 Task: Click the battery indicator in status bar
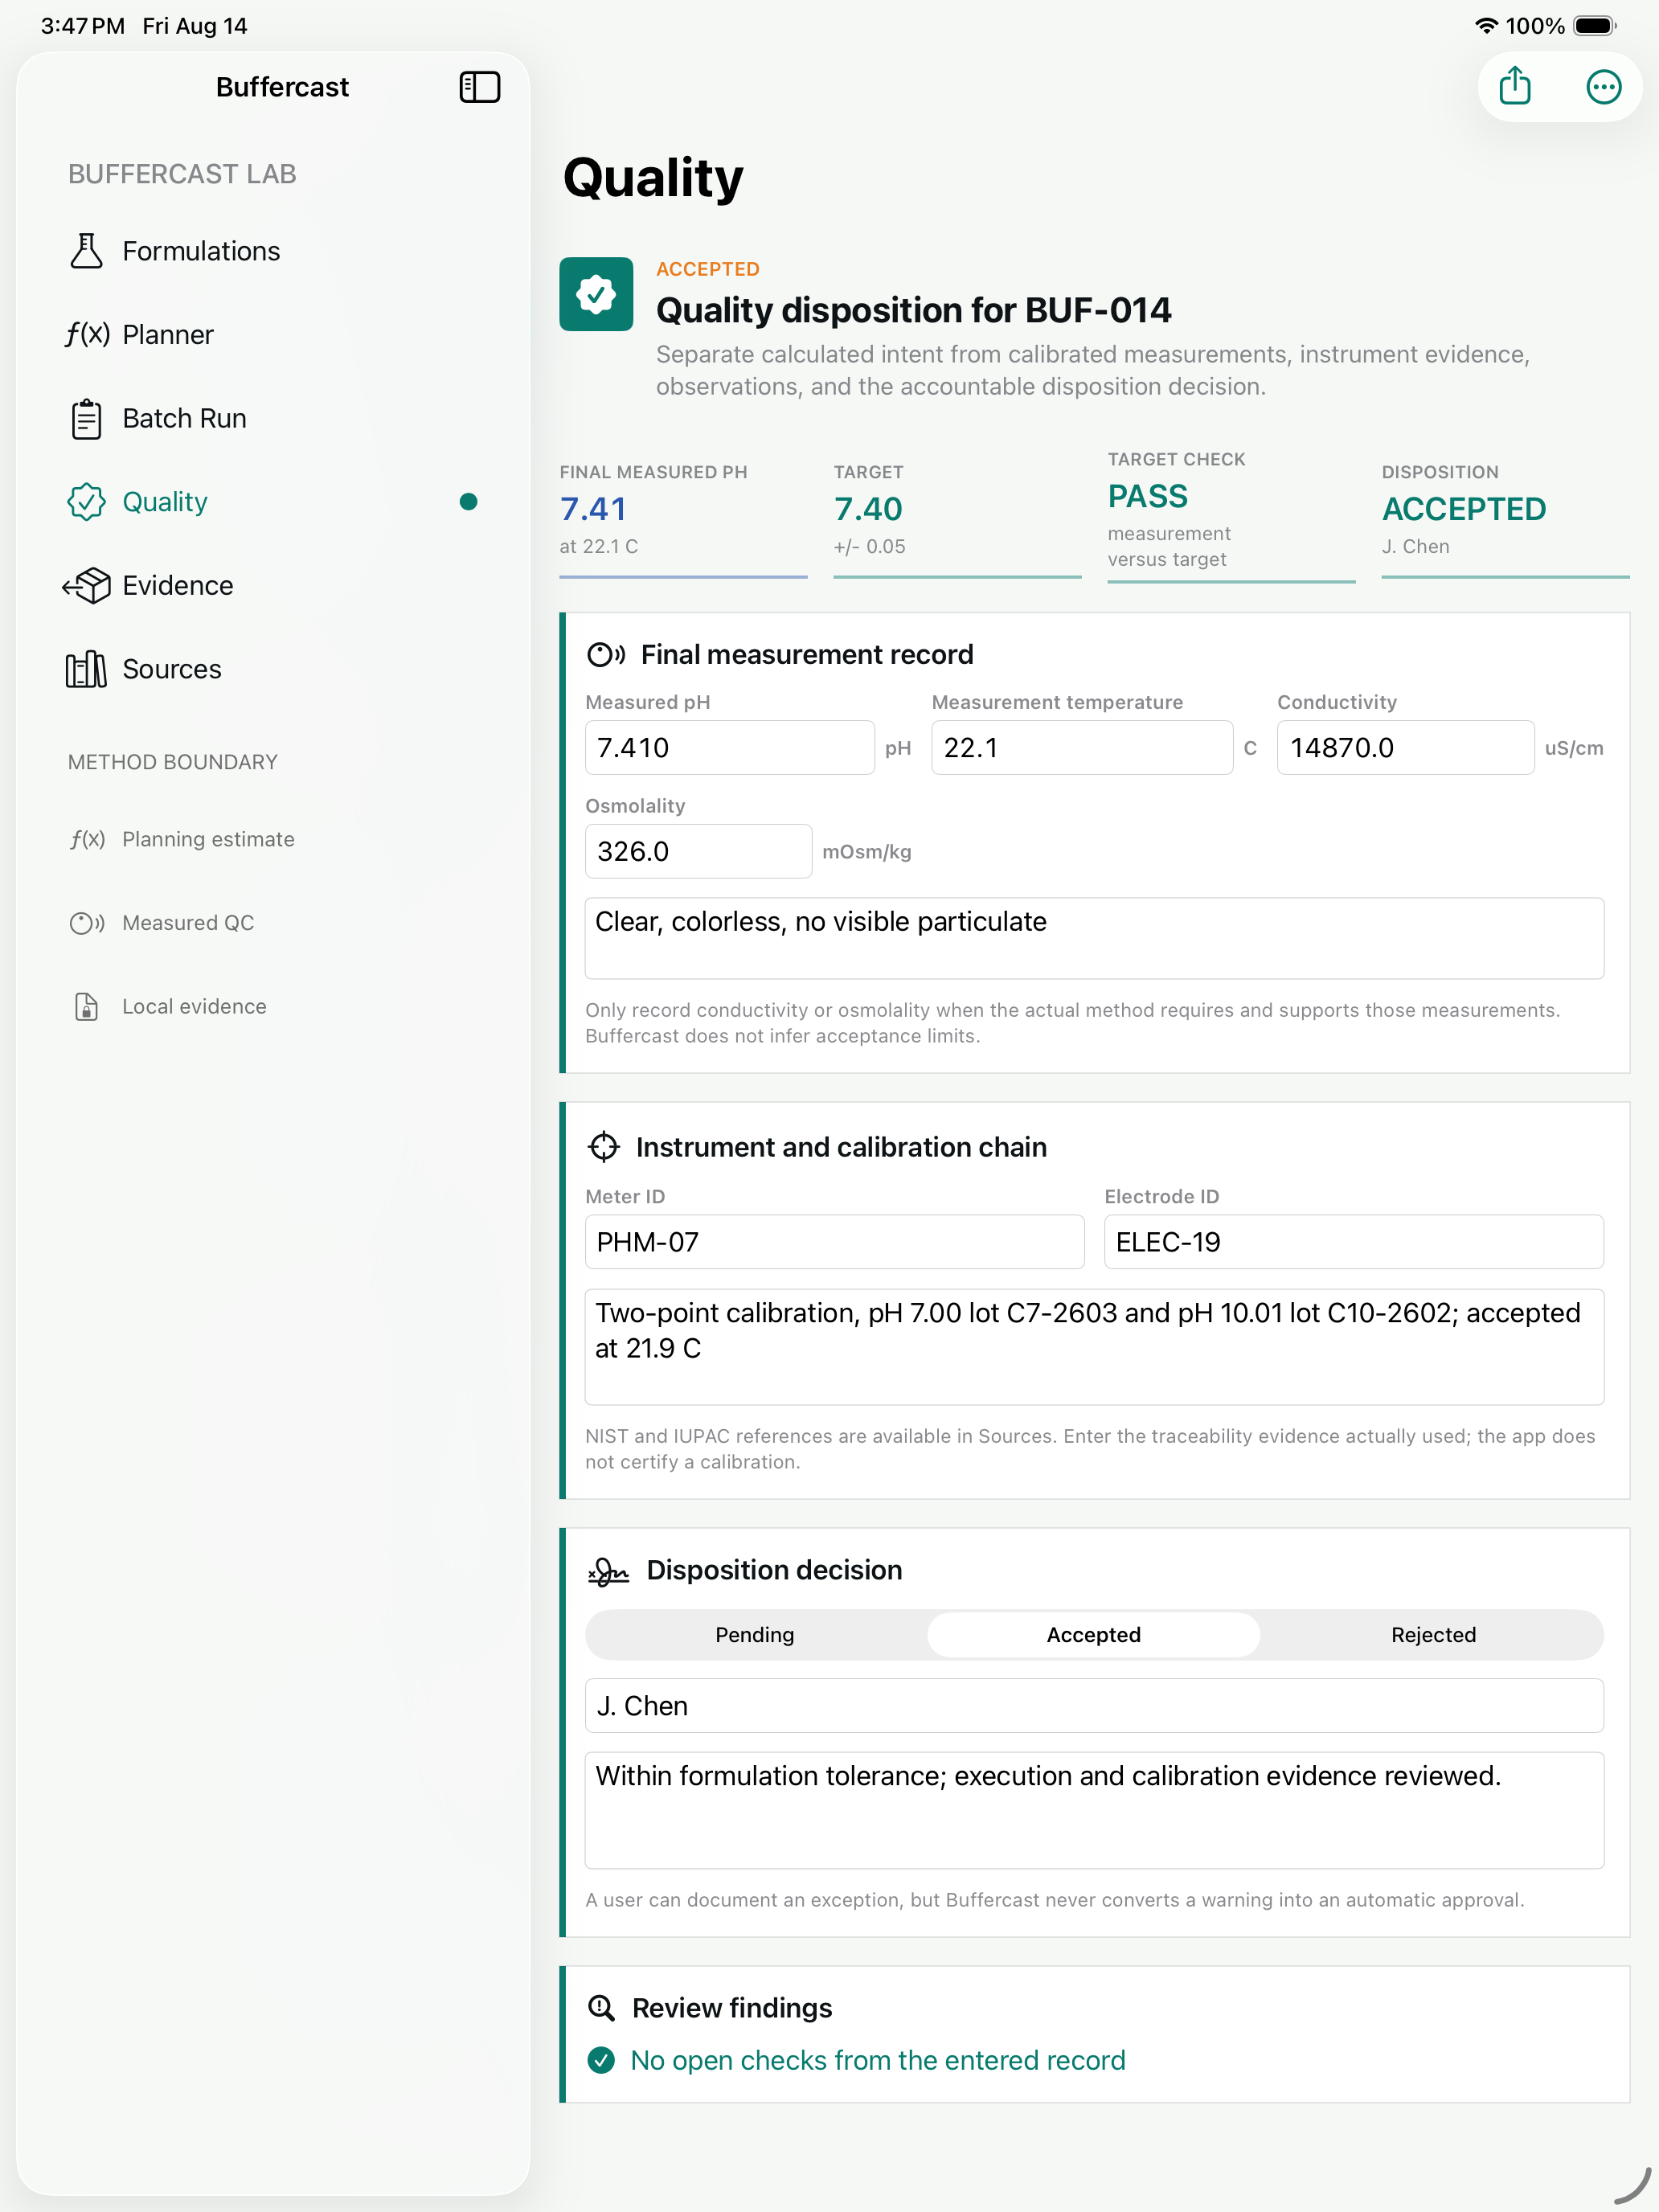pos(1594,26)
